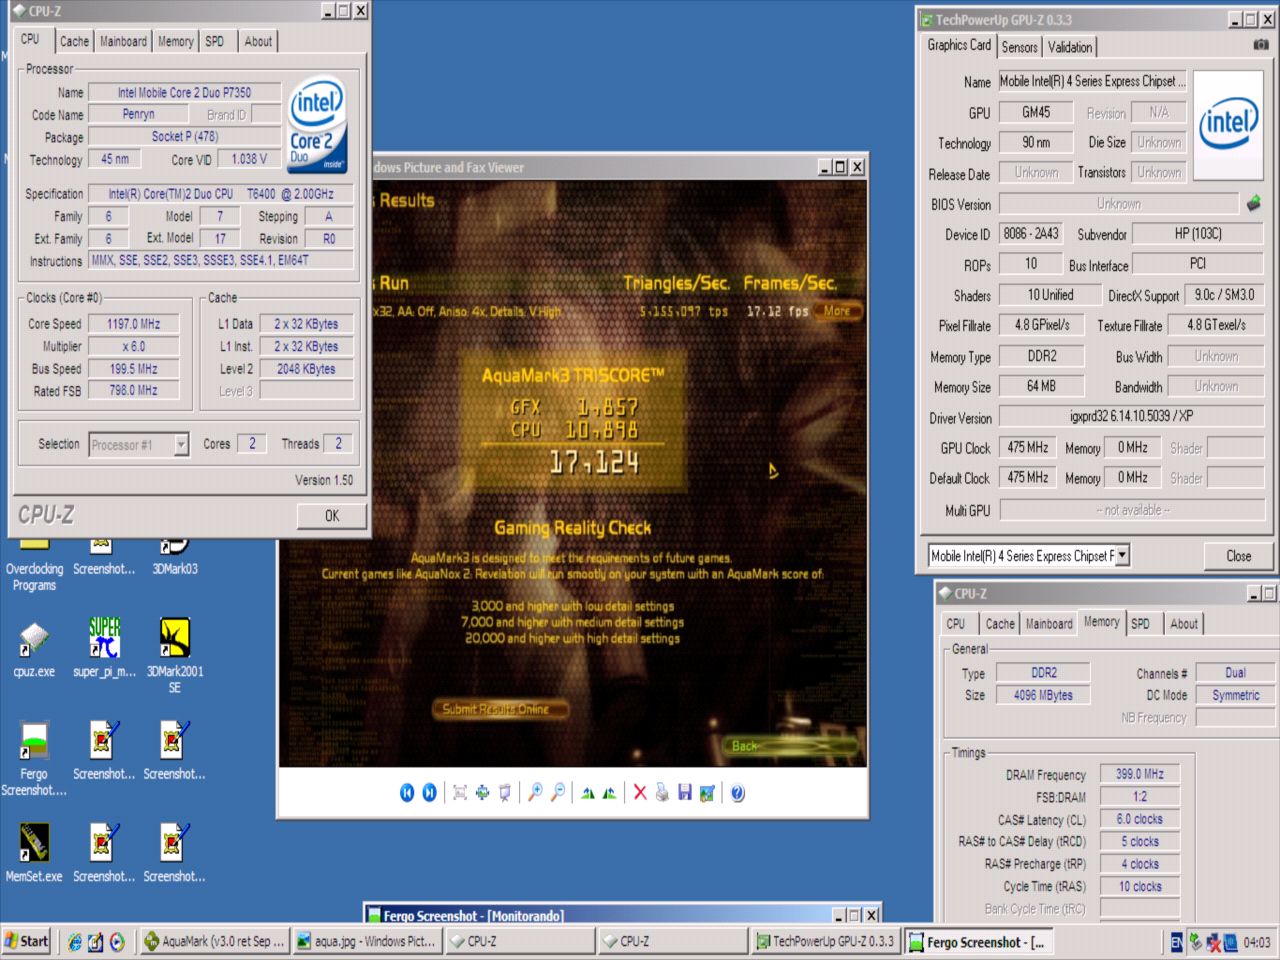Viewport: 1280px width, 960px height.
Task: Delete image with the red X icon
Action: click(640, 793)
